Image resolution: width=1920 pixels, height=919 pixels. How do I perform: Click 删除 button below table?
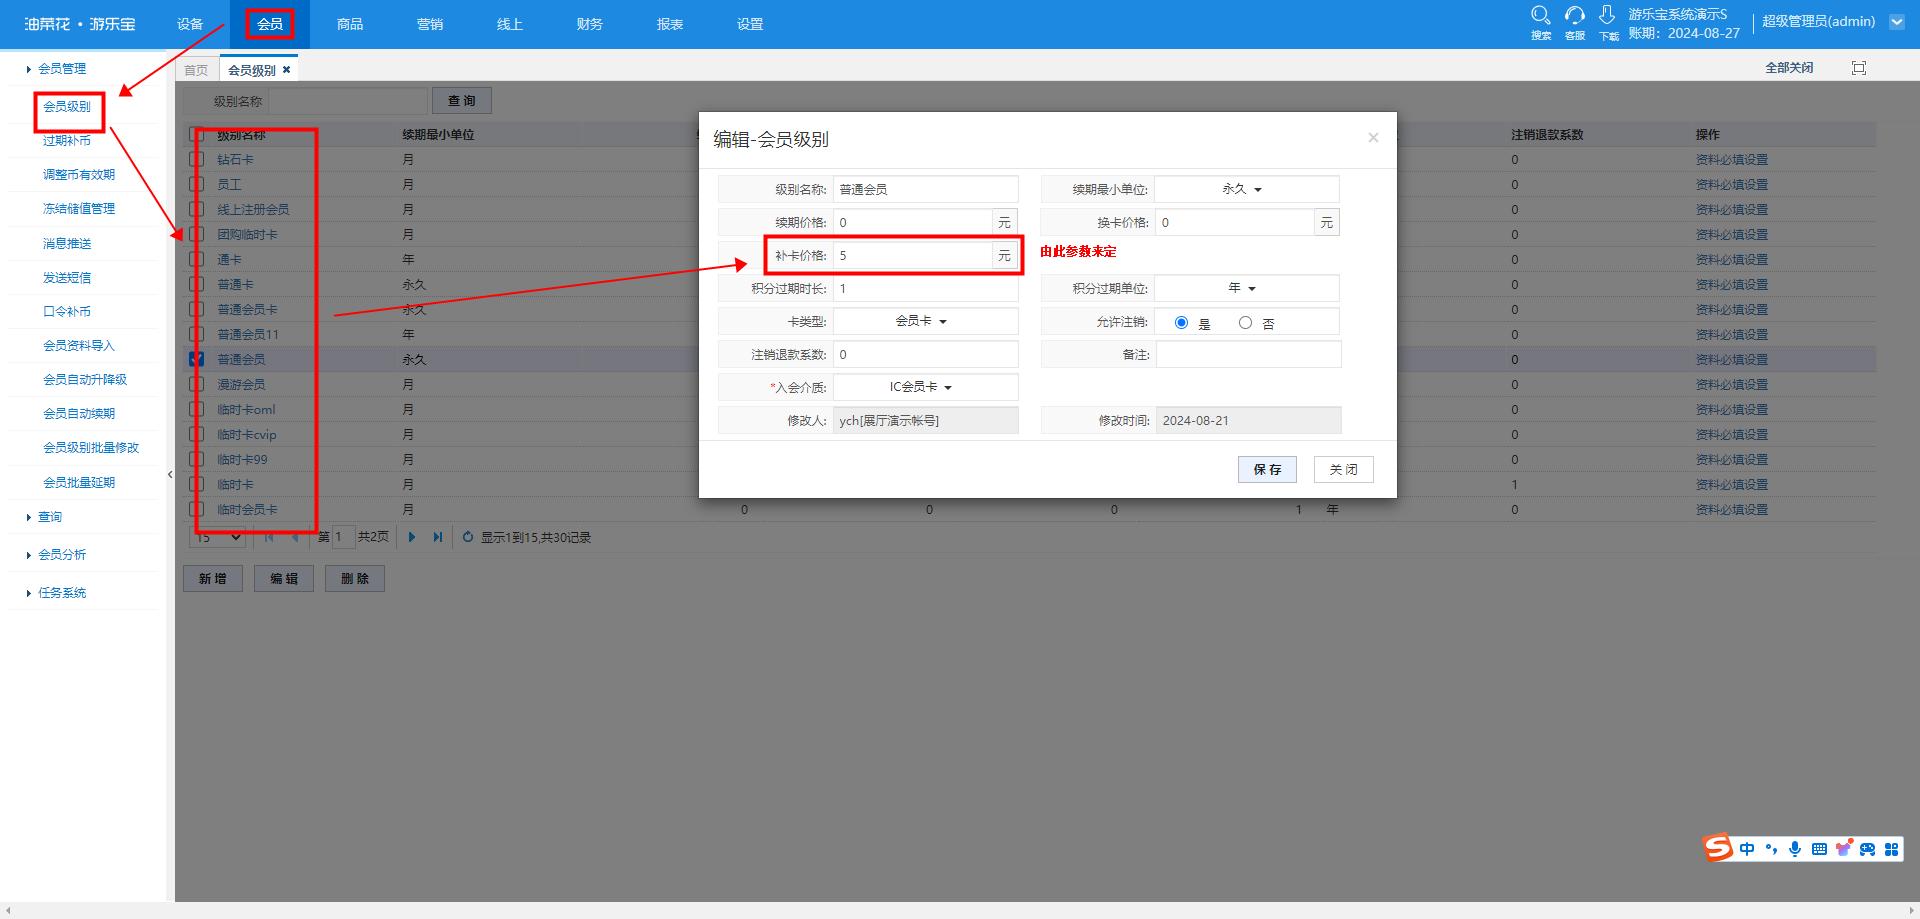click(x=355, y=578)
